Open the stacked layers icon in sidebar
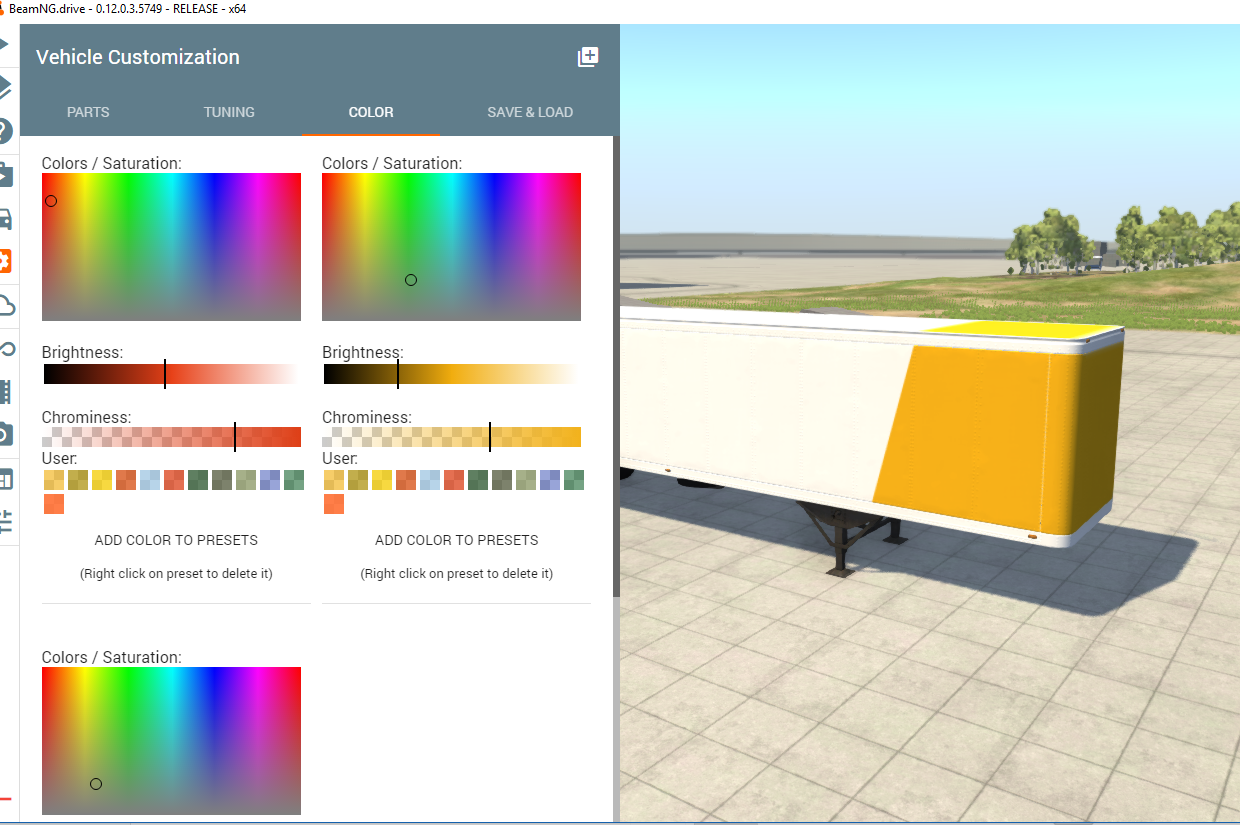Screen dimensions: 1240x825 coord(5,88)
